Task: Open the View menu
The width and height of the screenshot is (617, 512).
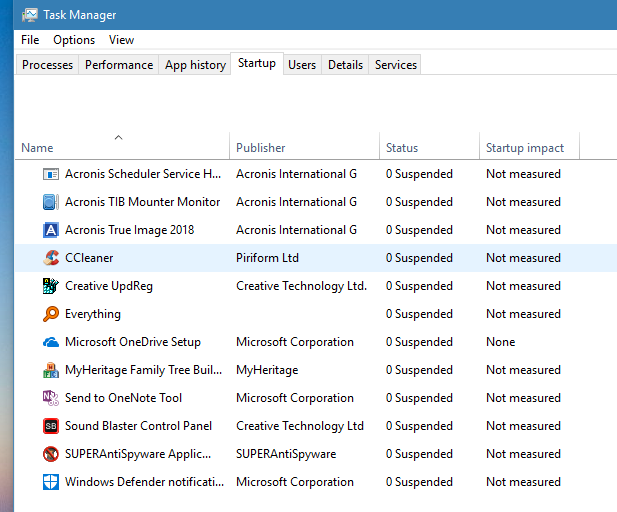Action: click(x=121, y=40)
